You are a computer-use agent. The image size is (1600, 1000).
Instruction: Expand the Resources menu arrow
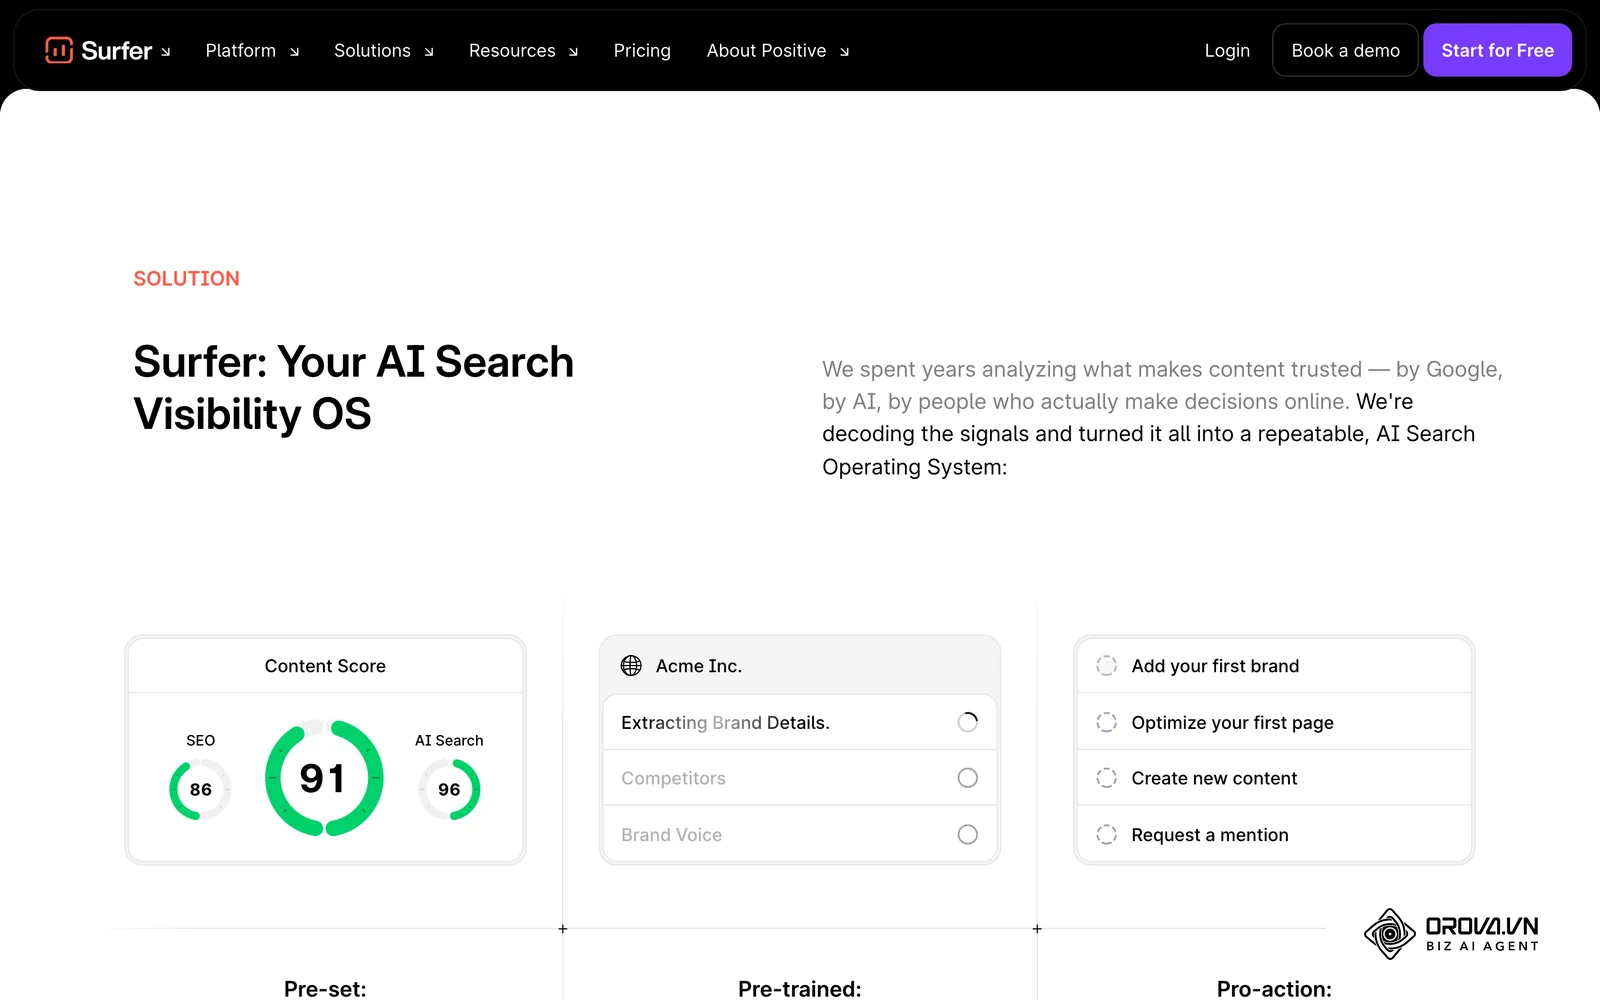point(574,52)
